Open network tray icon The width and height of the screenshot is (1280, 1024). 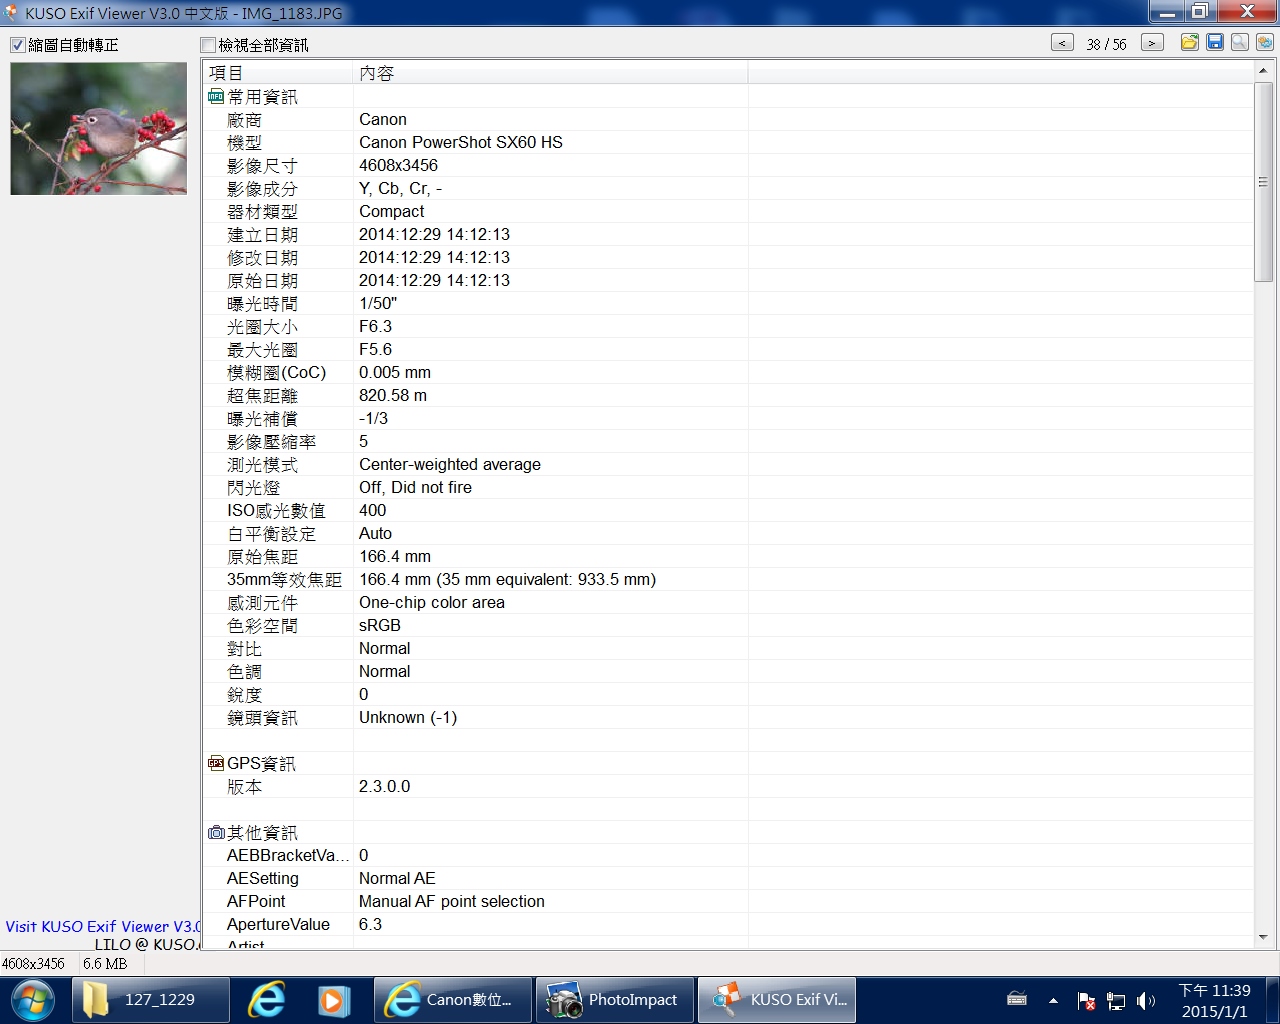[x=1116, y=1001]
